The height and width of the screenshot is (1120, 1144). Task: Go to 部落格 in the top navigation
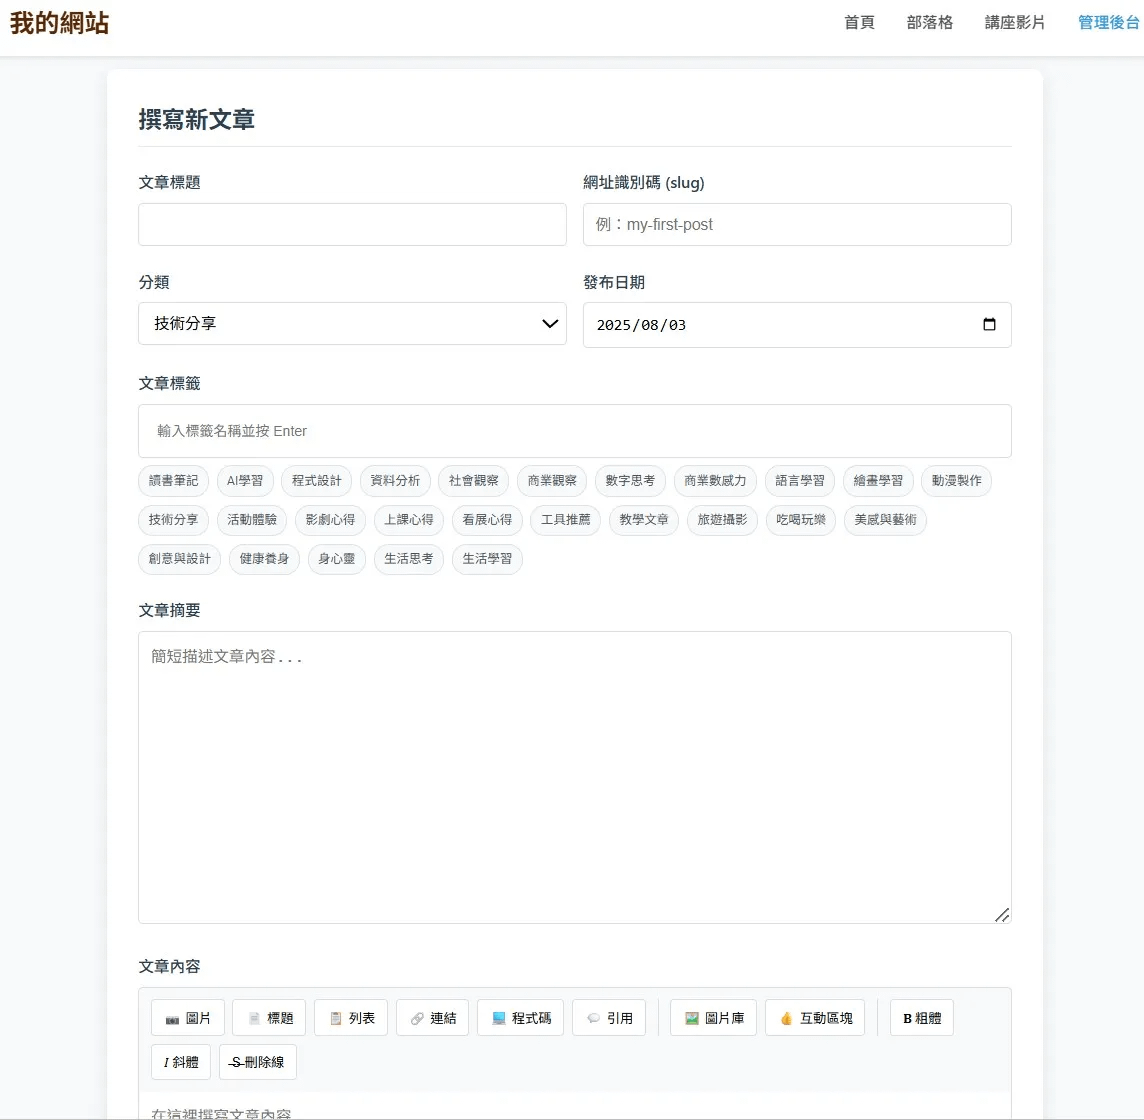click(929, 22)
